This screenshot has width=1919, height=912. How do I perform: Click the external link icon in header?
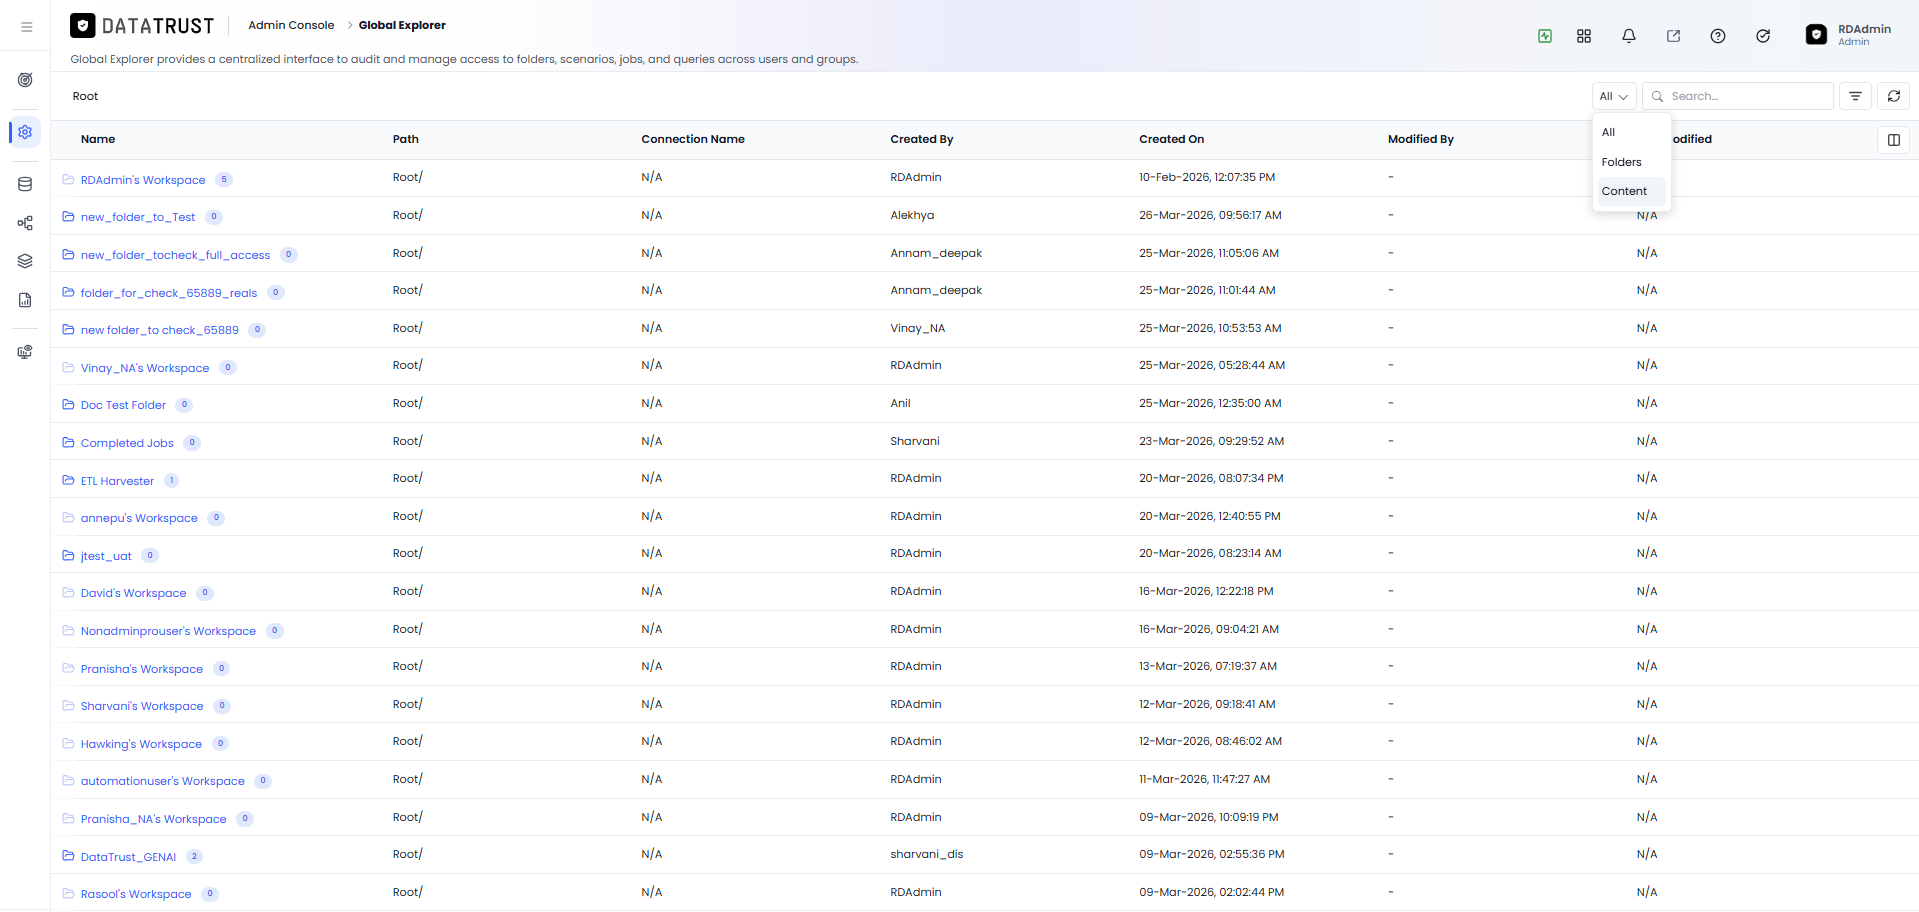1673,36
